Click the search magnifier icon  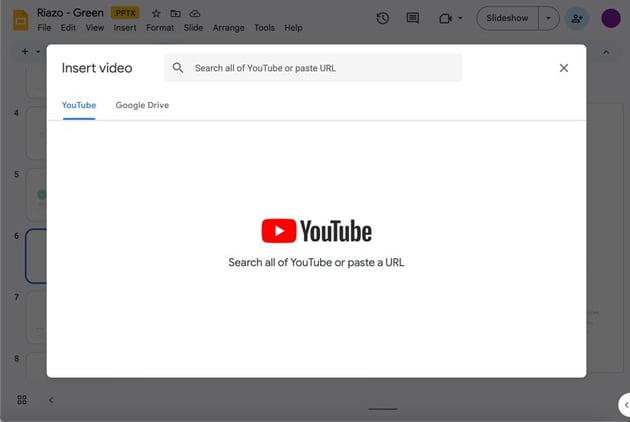pos(178,68)
